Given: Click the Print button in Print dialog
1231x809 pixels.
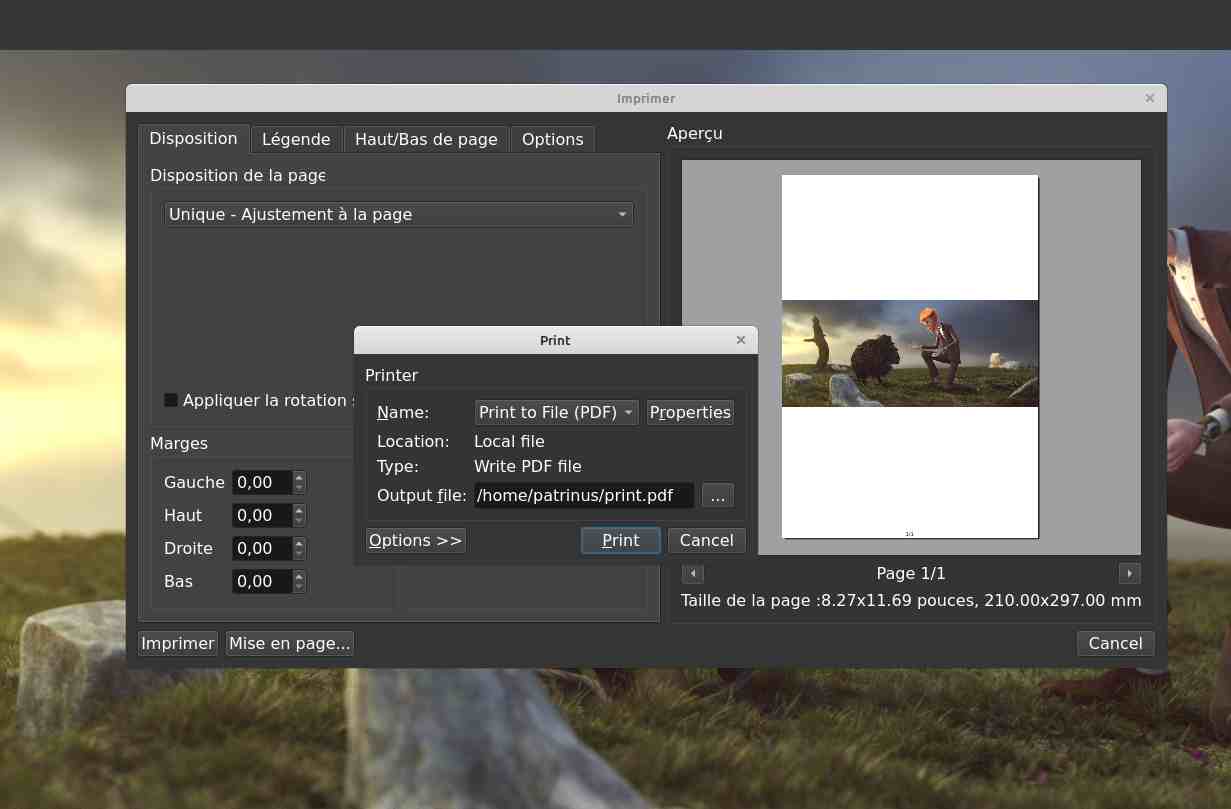Looking at the screenshot, I should tap(621, 540).
